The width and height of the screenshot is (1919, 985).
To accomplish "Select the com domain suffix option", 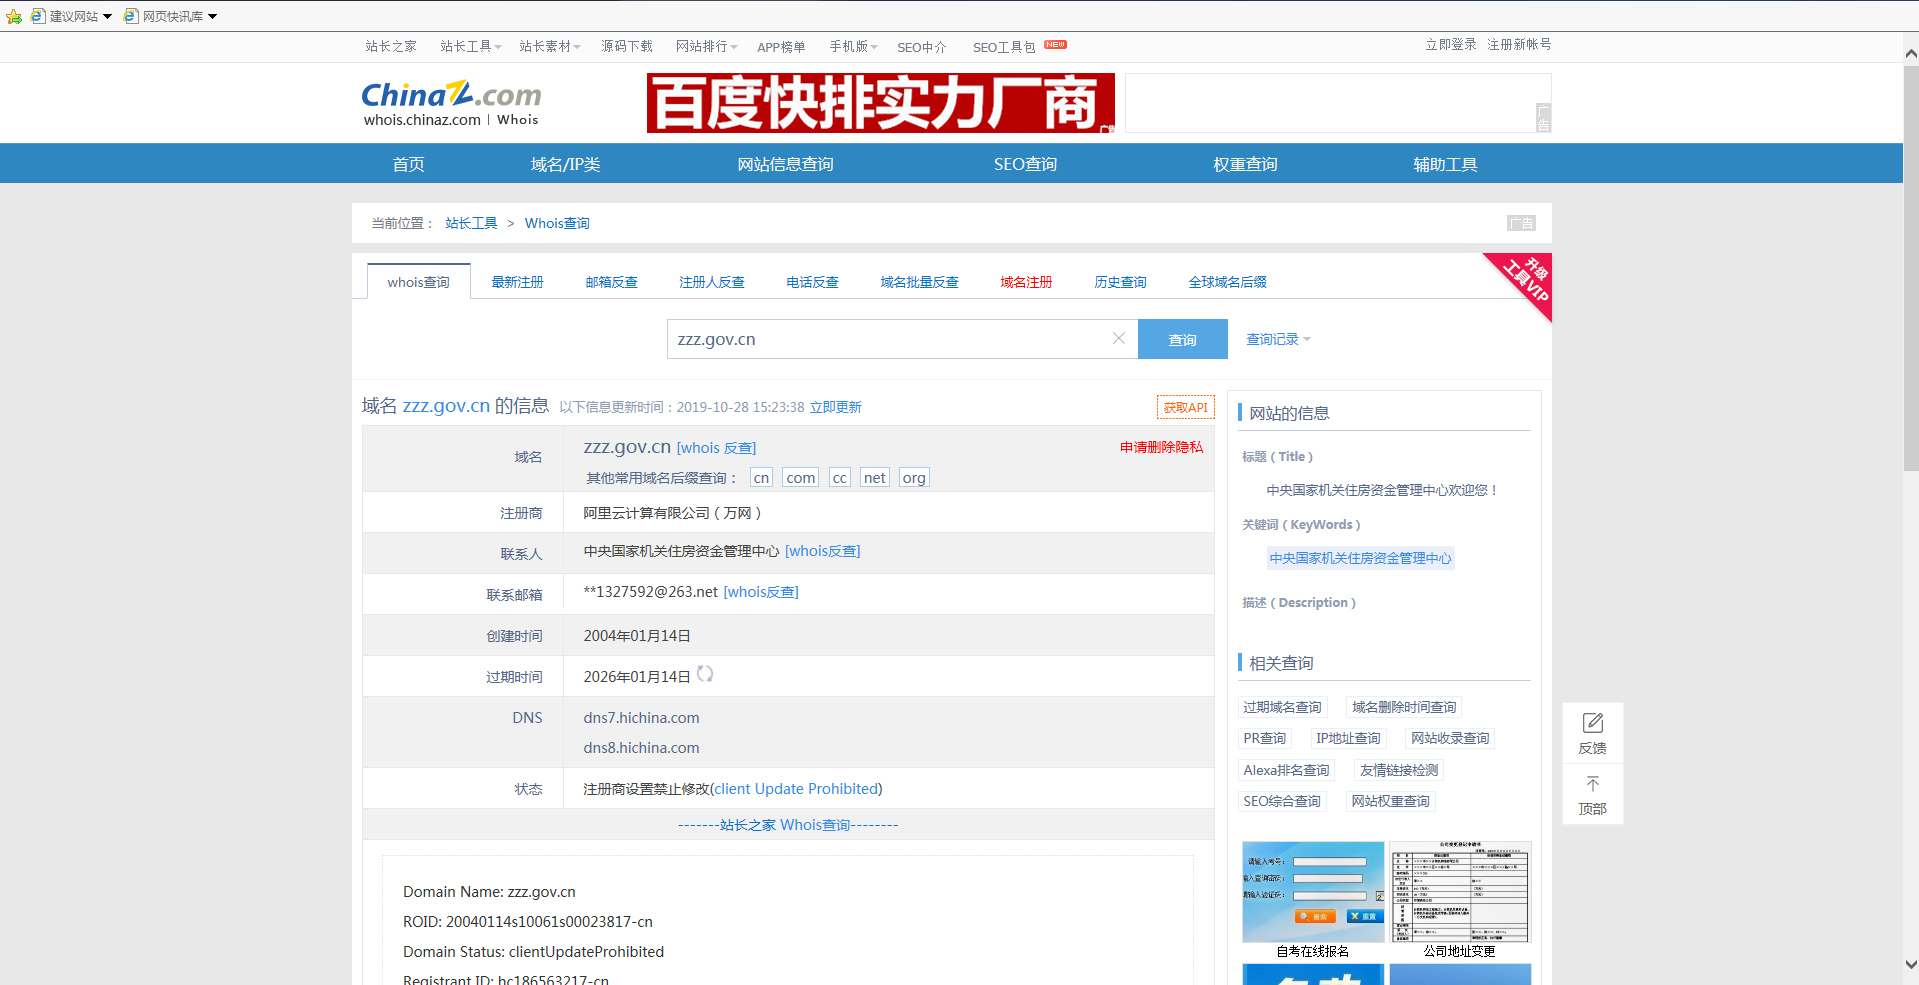I will (800, 478).
